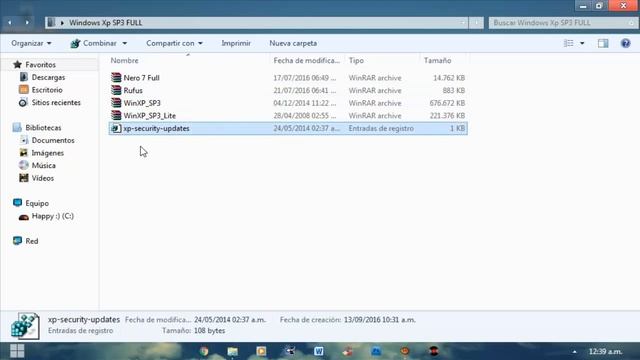This screenshot has height=360, width=640.
Task: Click the "221.376 KB" size value
Action: click(x=447, y=116)
